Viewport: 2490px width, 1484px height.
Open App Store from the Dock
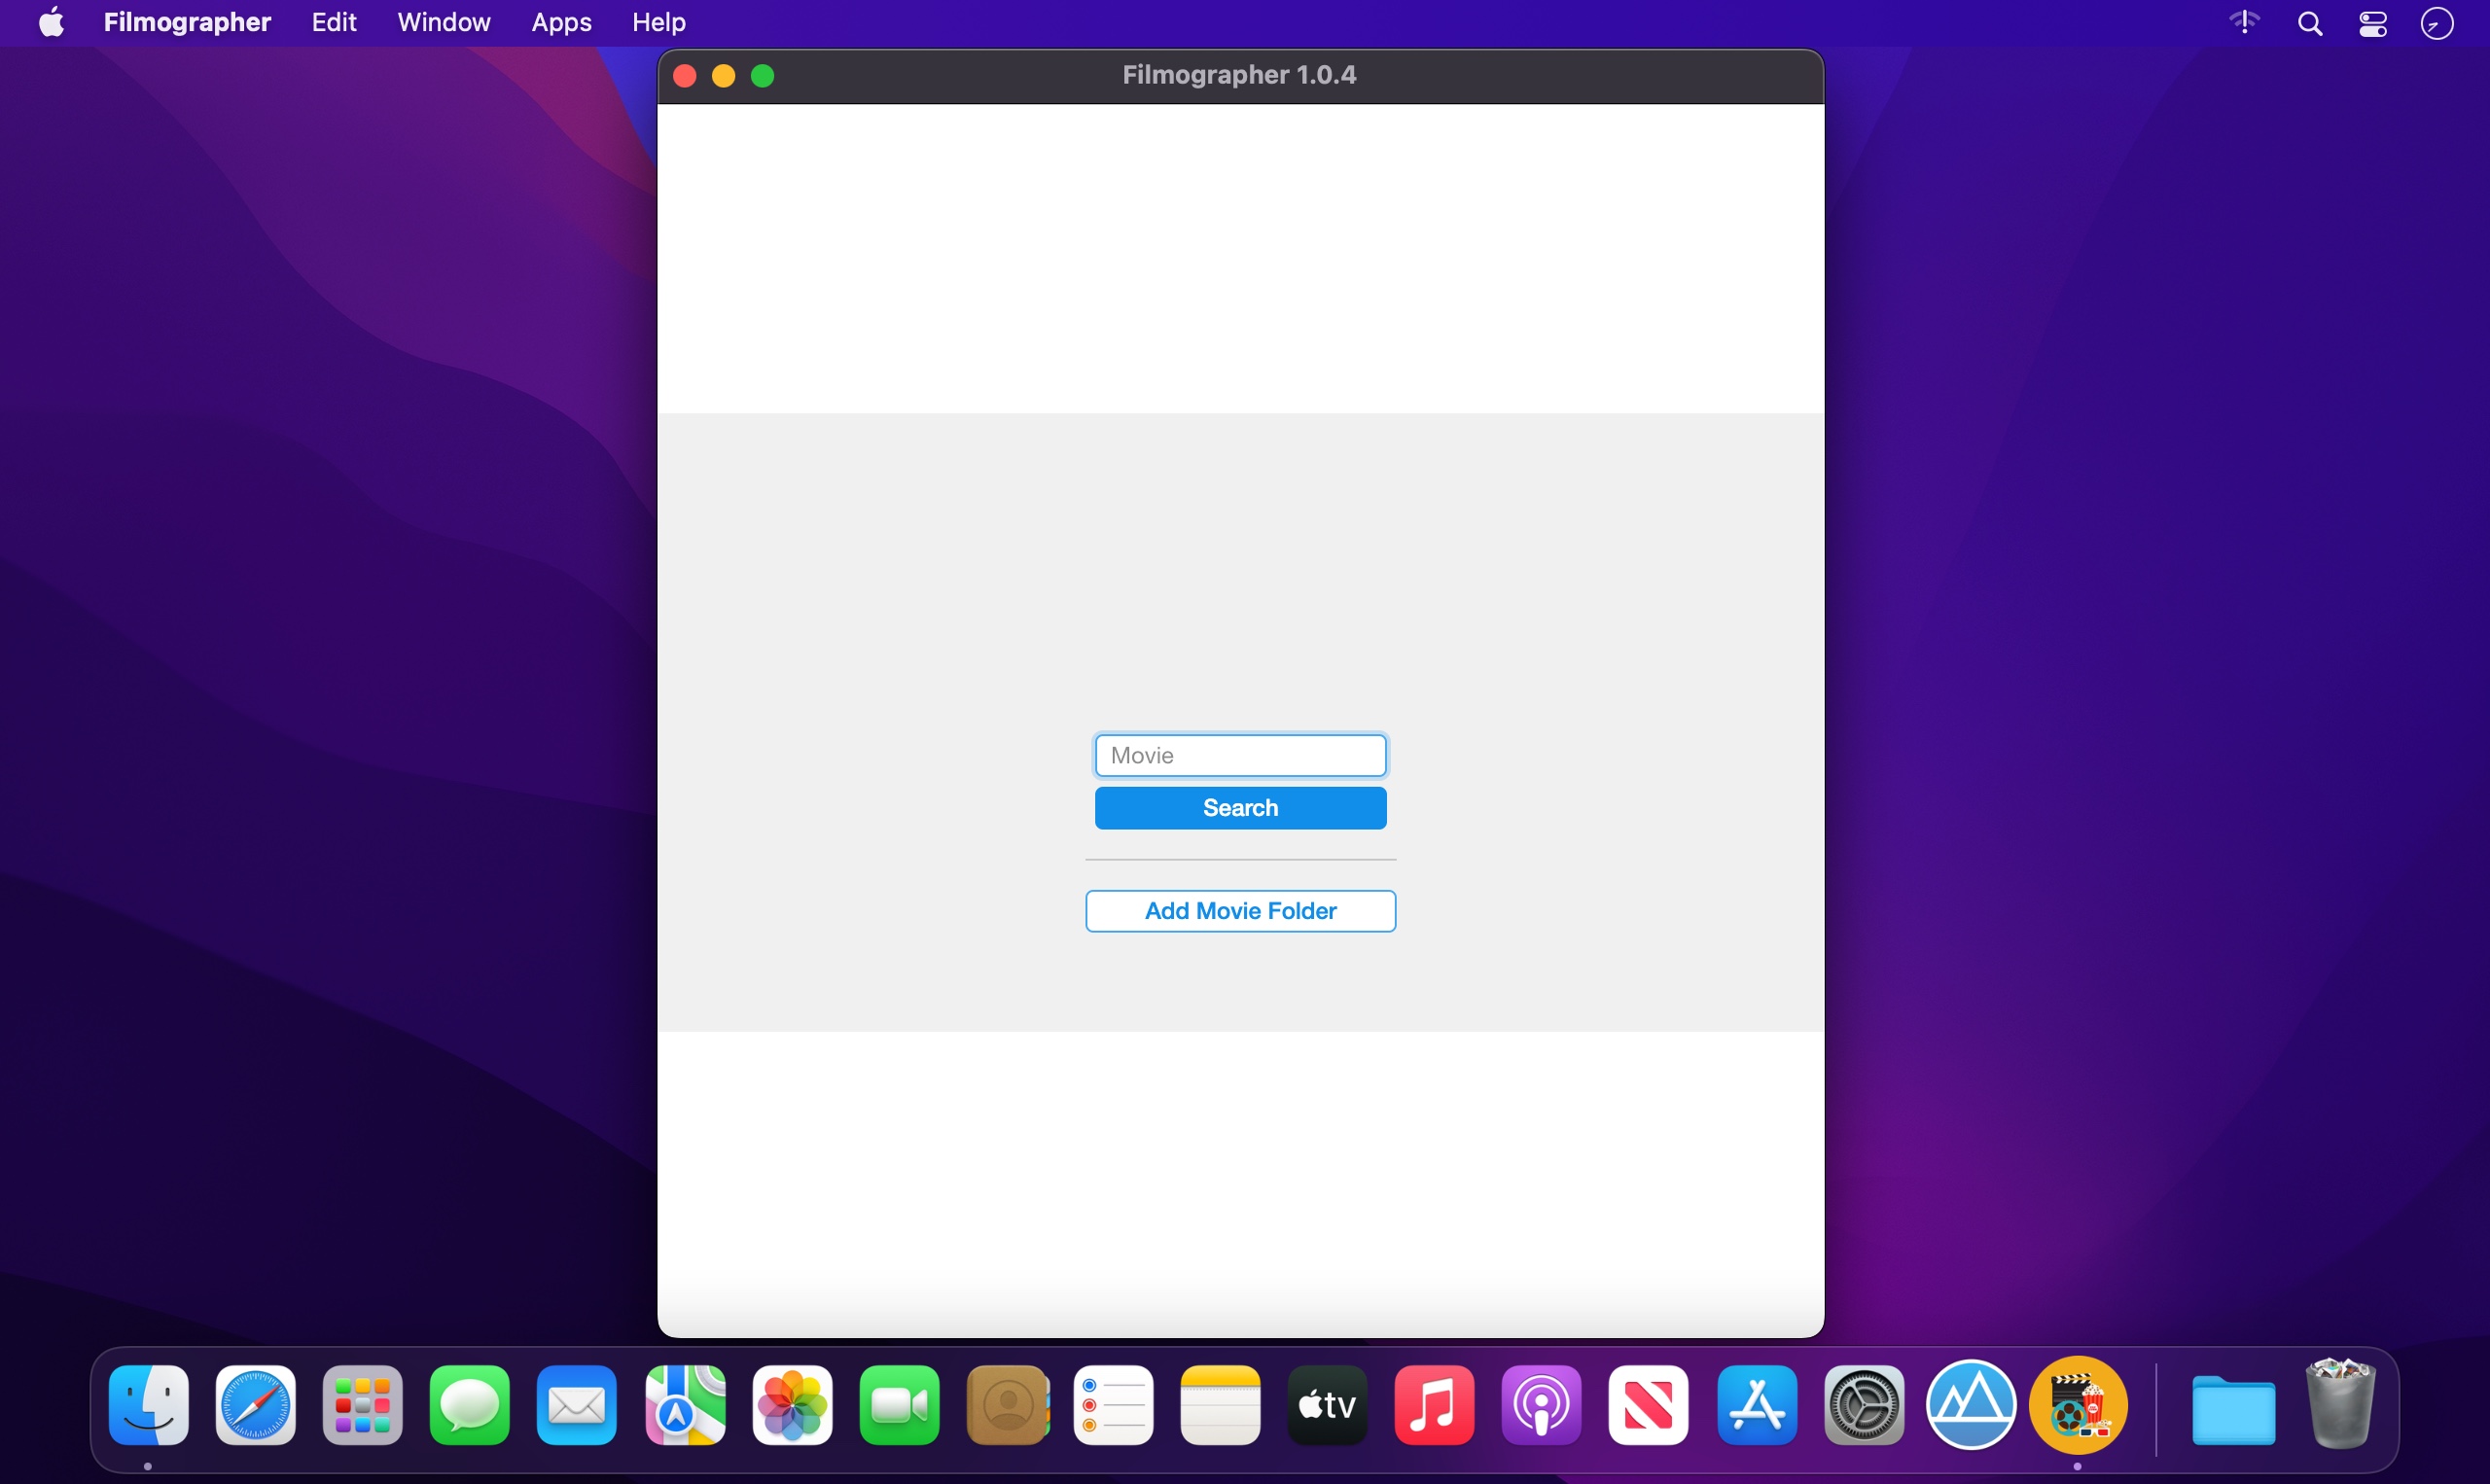[x=1757, y=1405]
